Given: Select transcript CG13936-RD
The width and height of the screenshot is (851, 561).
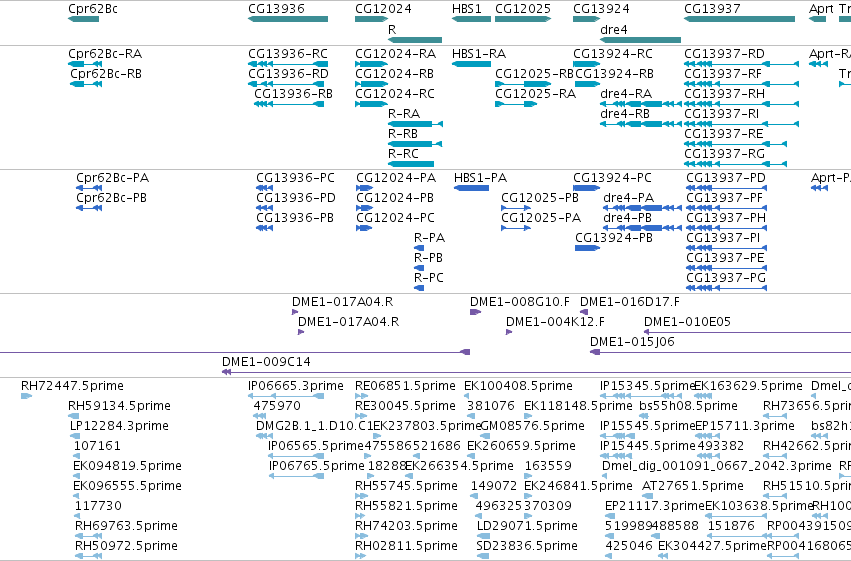Looking at the screenshot, I should (288, 74).
